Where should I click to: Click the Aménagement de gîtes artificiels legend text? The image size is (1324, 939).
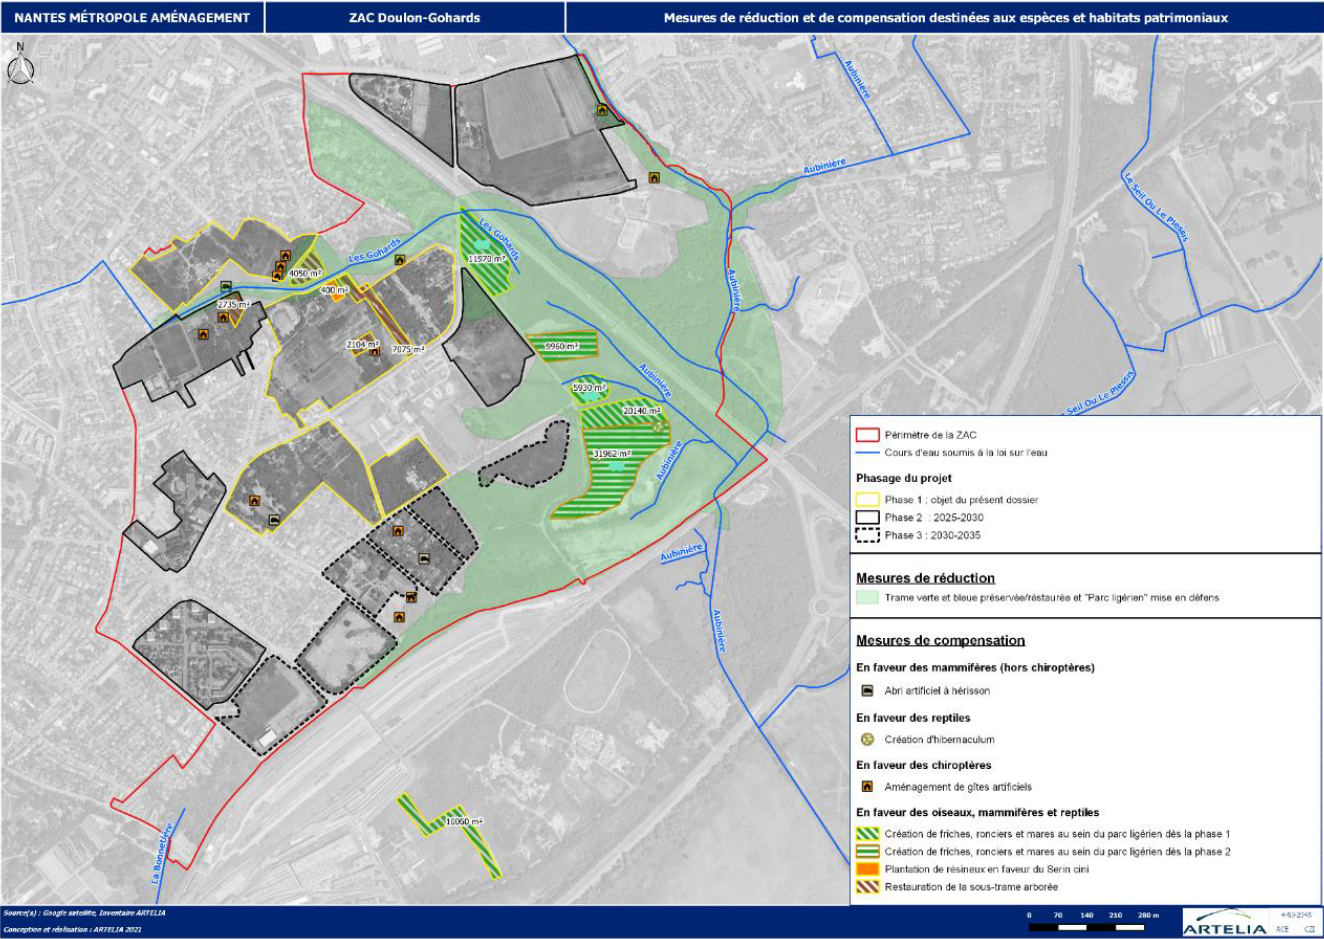click(958, 787)
